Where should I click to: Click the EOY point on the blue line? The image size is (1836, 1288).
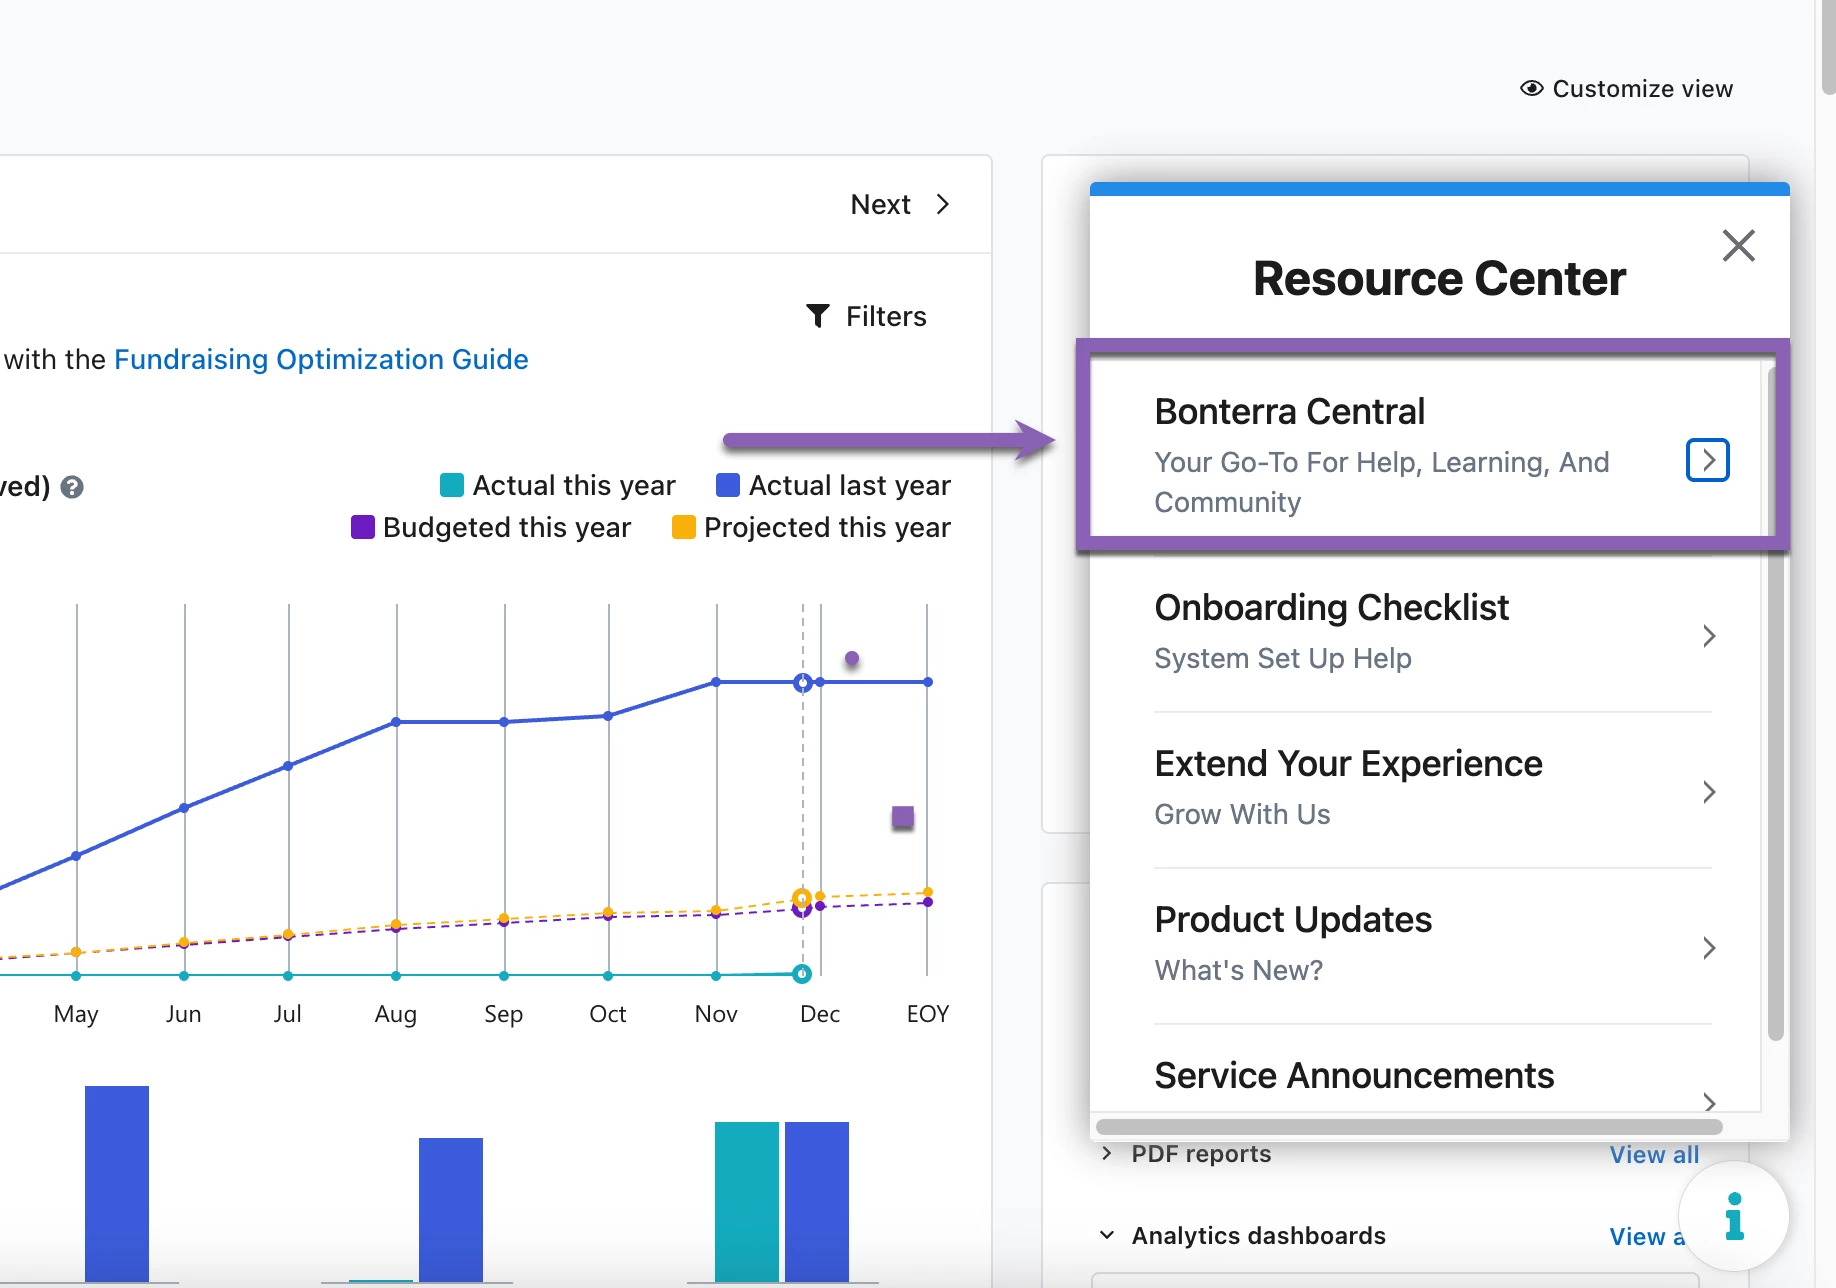click(x=928, y=682)
